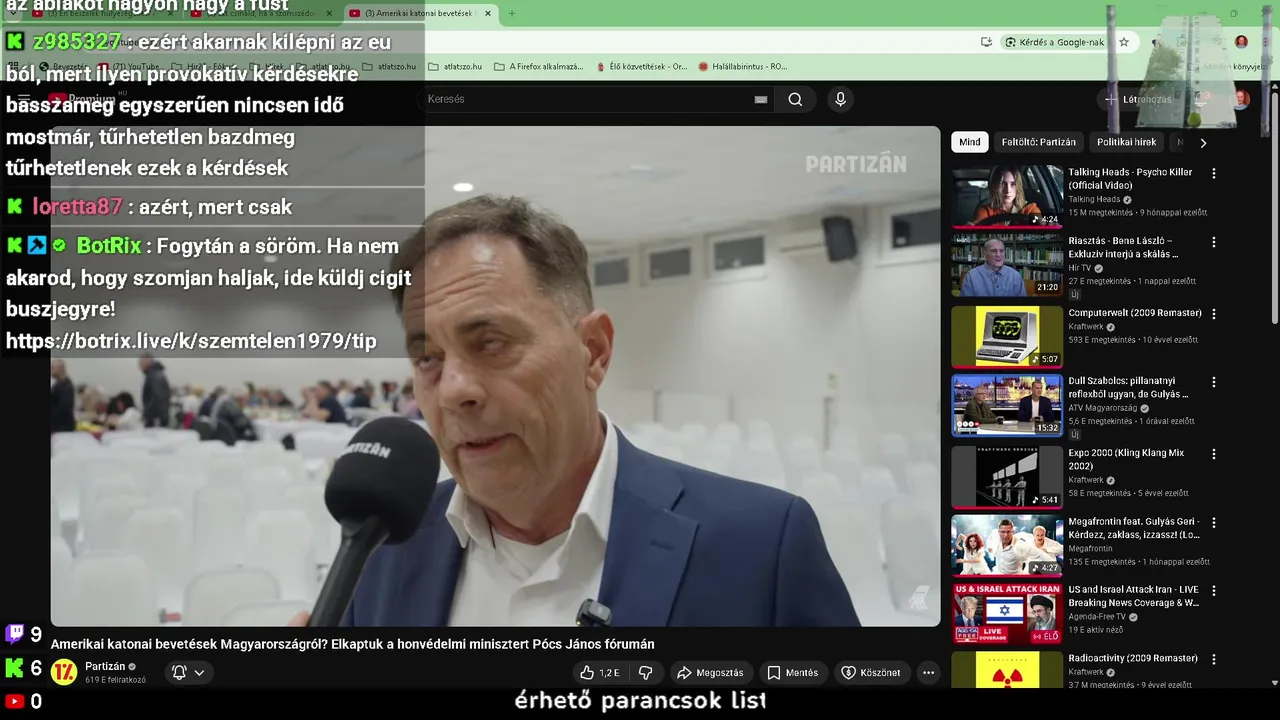Click the Partizán video player to pause
Image resolution: width=1280 pixels, height=720 pixels.
(496, 376)
